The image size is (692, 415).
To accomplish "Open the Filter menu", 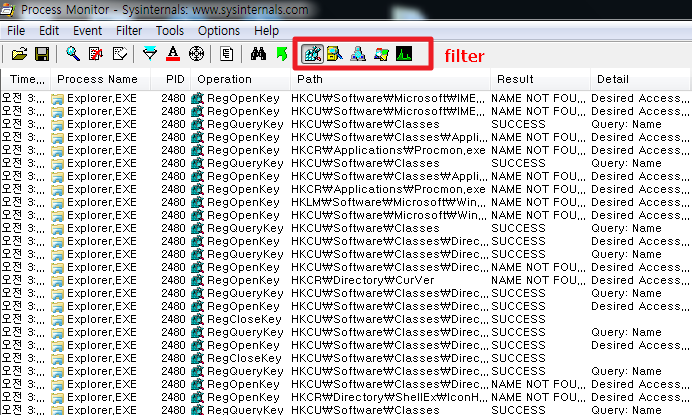I will point(129,31).
